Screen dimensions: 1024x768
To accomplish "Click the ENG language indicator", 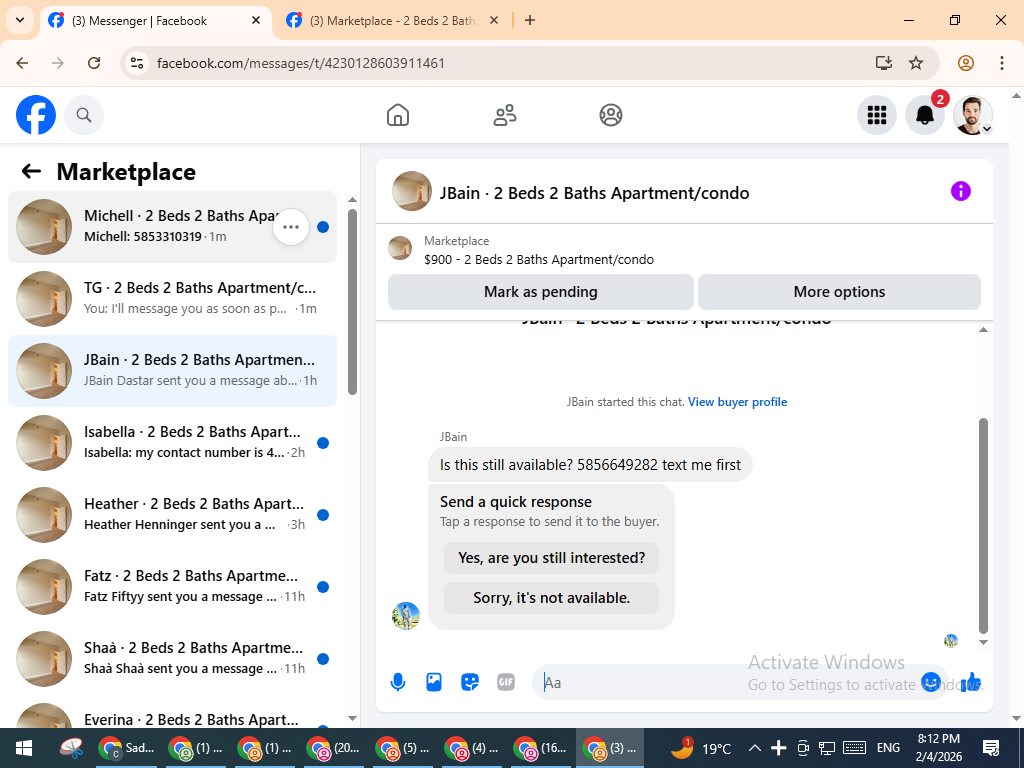I will click(888, 748).
